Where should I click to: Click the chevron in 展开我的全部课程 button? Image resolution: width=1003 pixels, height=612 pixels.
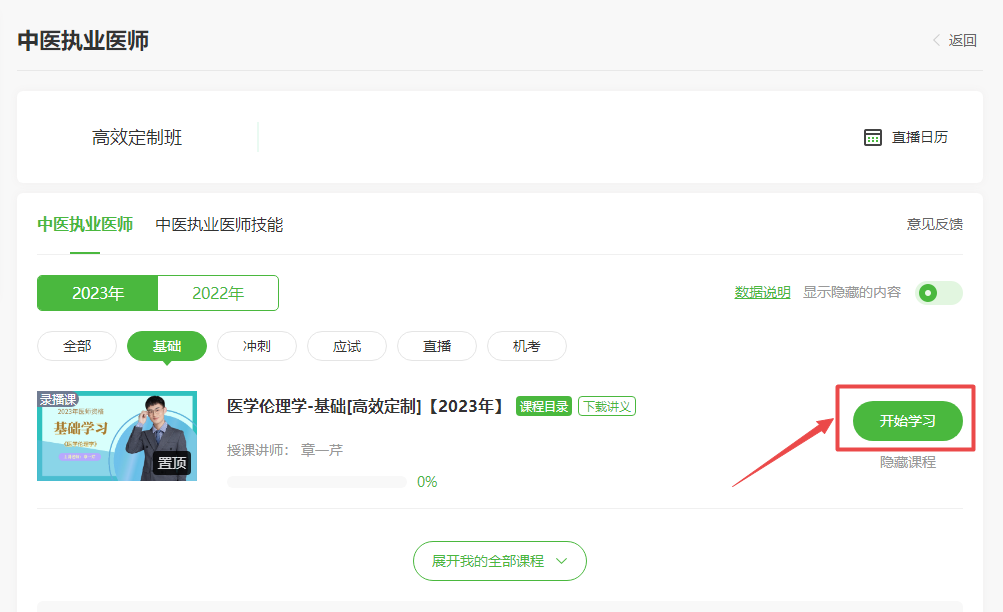[561, 561]
